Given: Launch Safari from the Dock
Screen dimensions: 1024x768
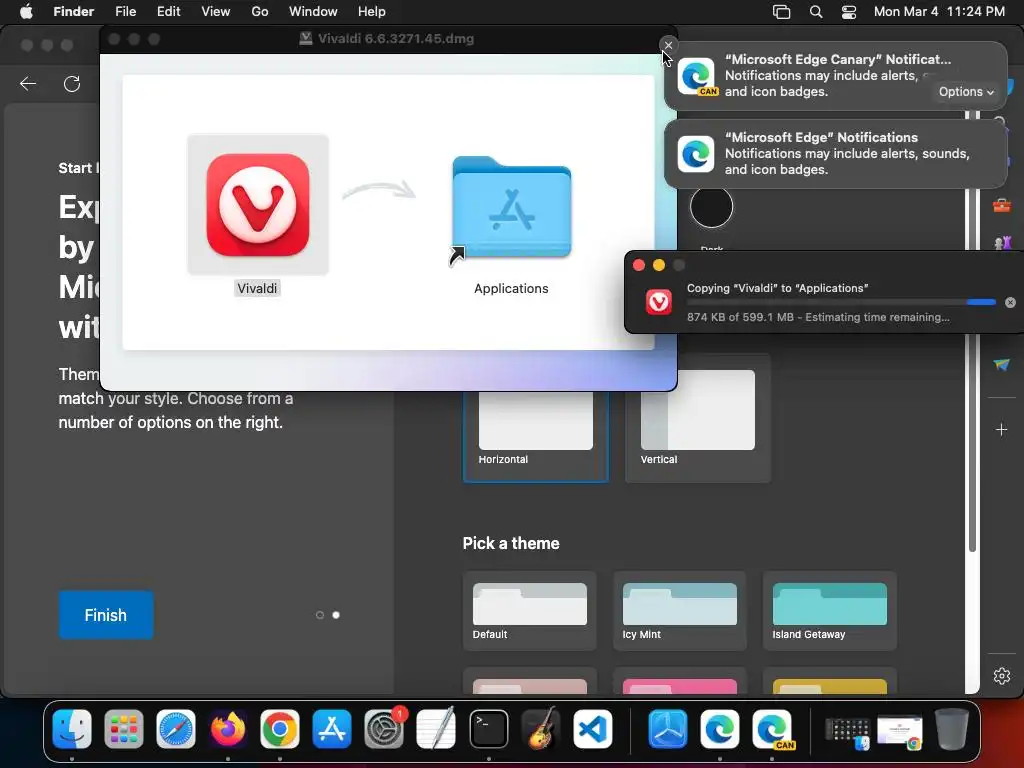Looking at the screenshot, I should [176, 729].
